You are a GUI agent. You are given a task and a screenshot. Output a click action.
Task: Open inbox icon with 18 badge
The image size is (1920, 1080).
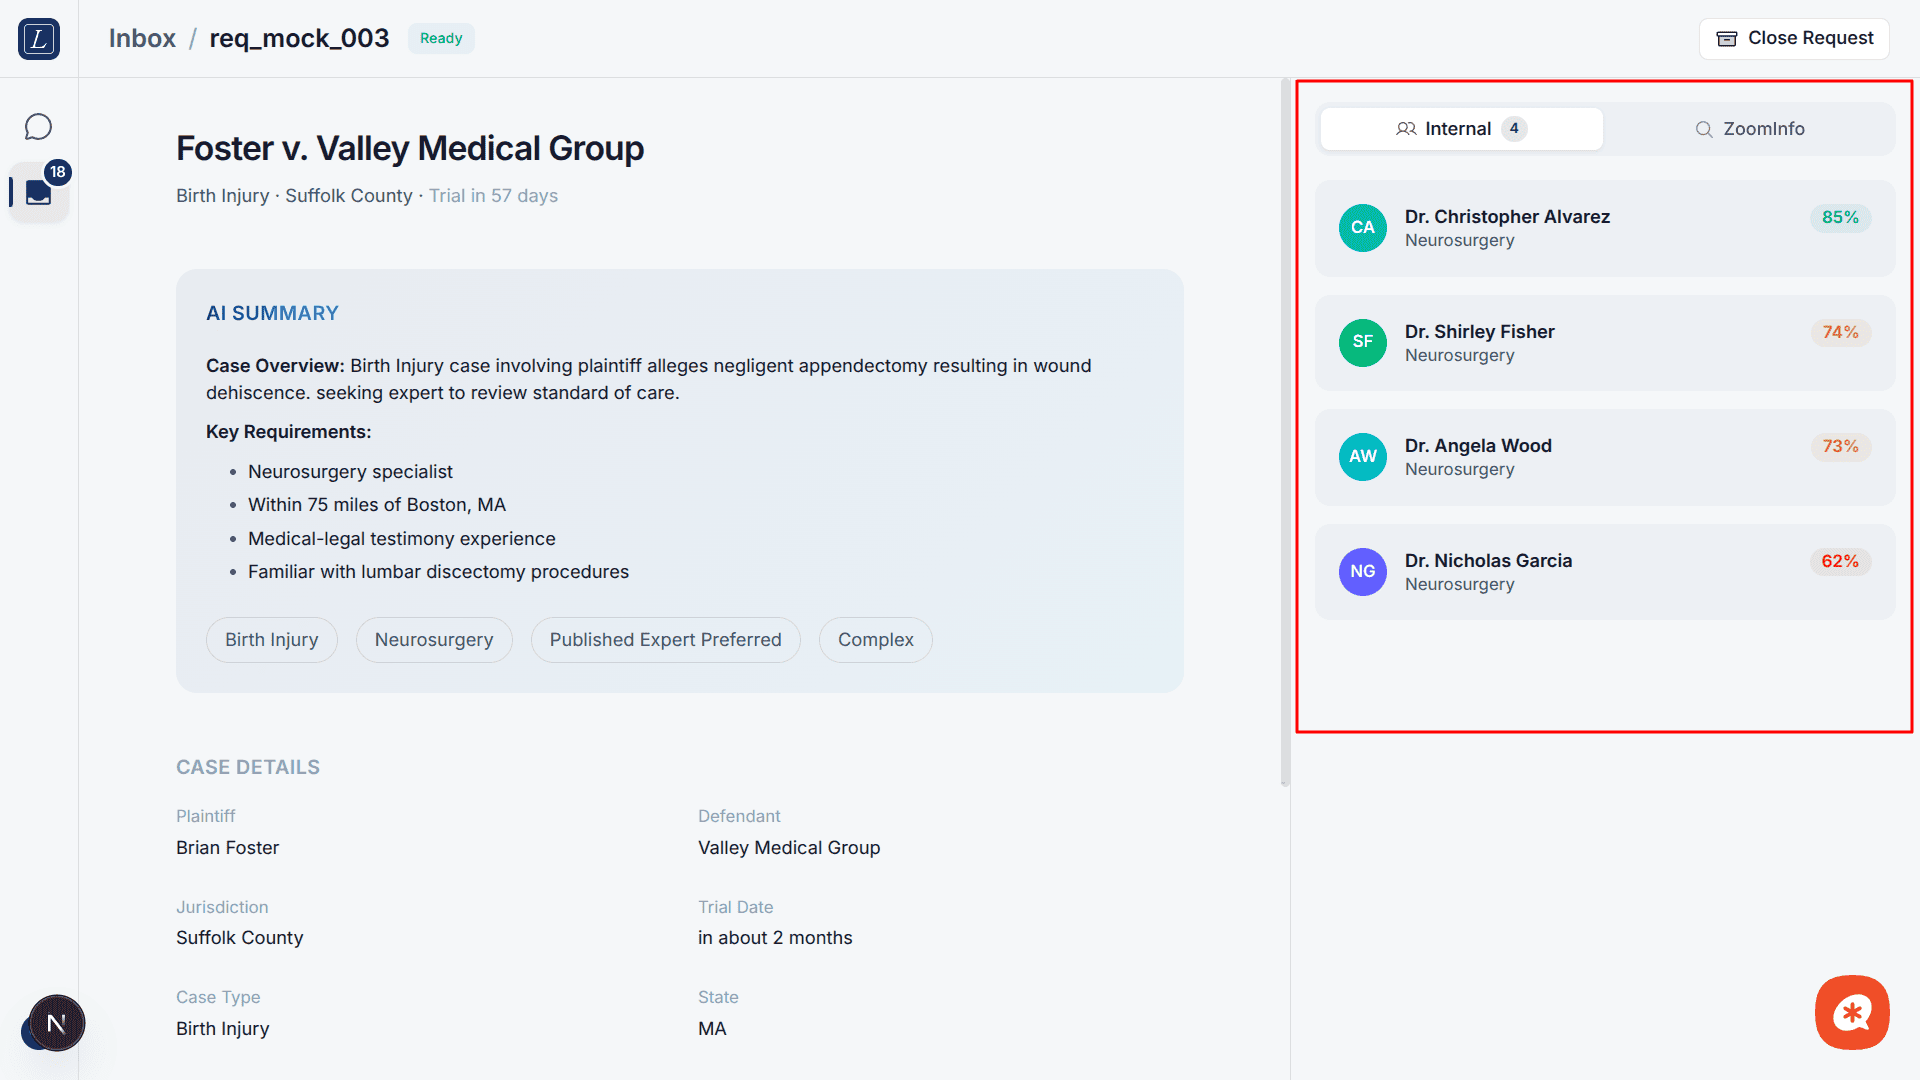[x=39, y=192]
